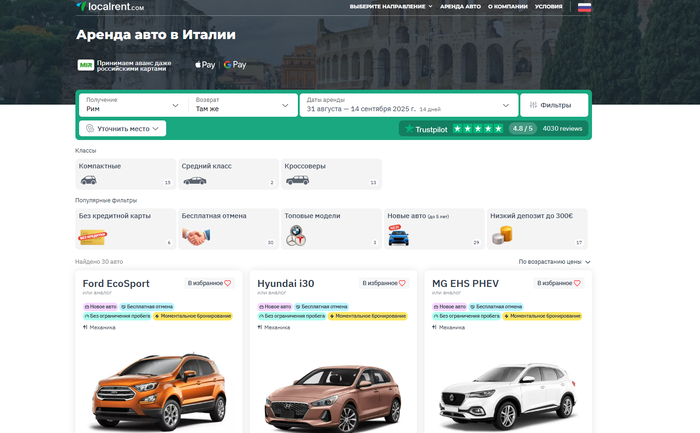Add Hyundai i30 to В избранное
Screen dimensions: 700x433
(384, 283)
